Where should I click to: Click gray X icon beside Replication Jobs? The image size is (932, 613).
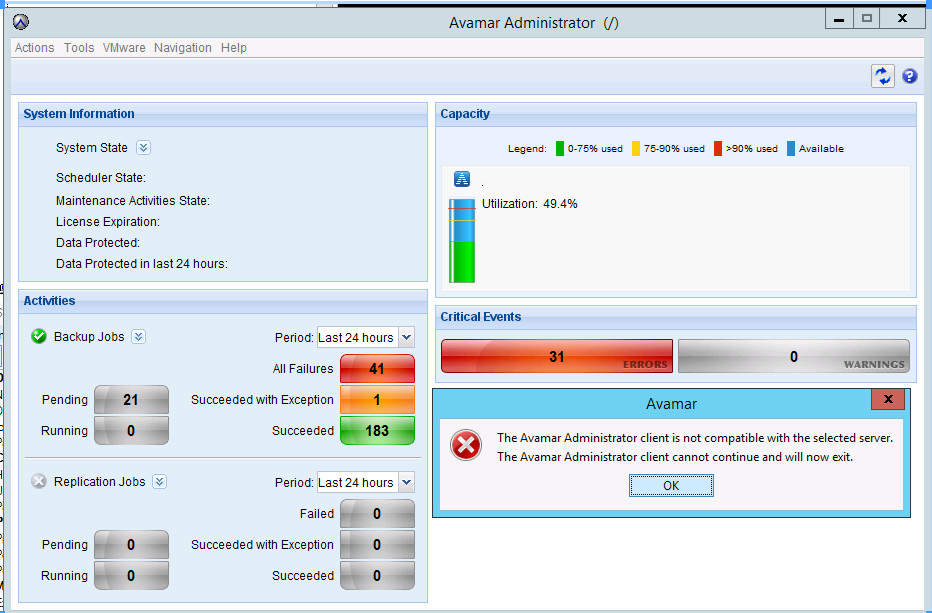[x=39, y=481]
